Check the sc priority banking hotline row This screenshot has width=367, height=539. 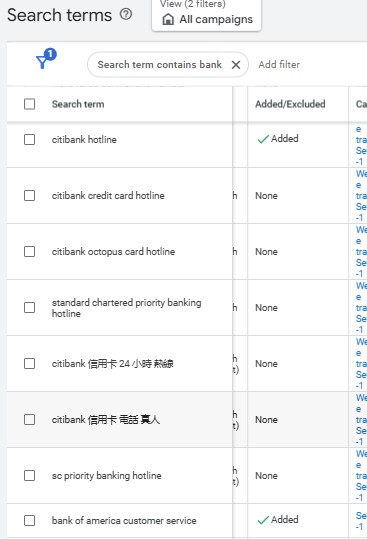click(30, 476)
